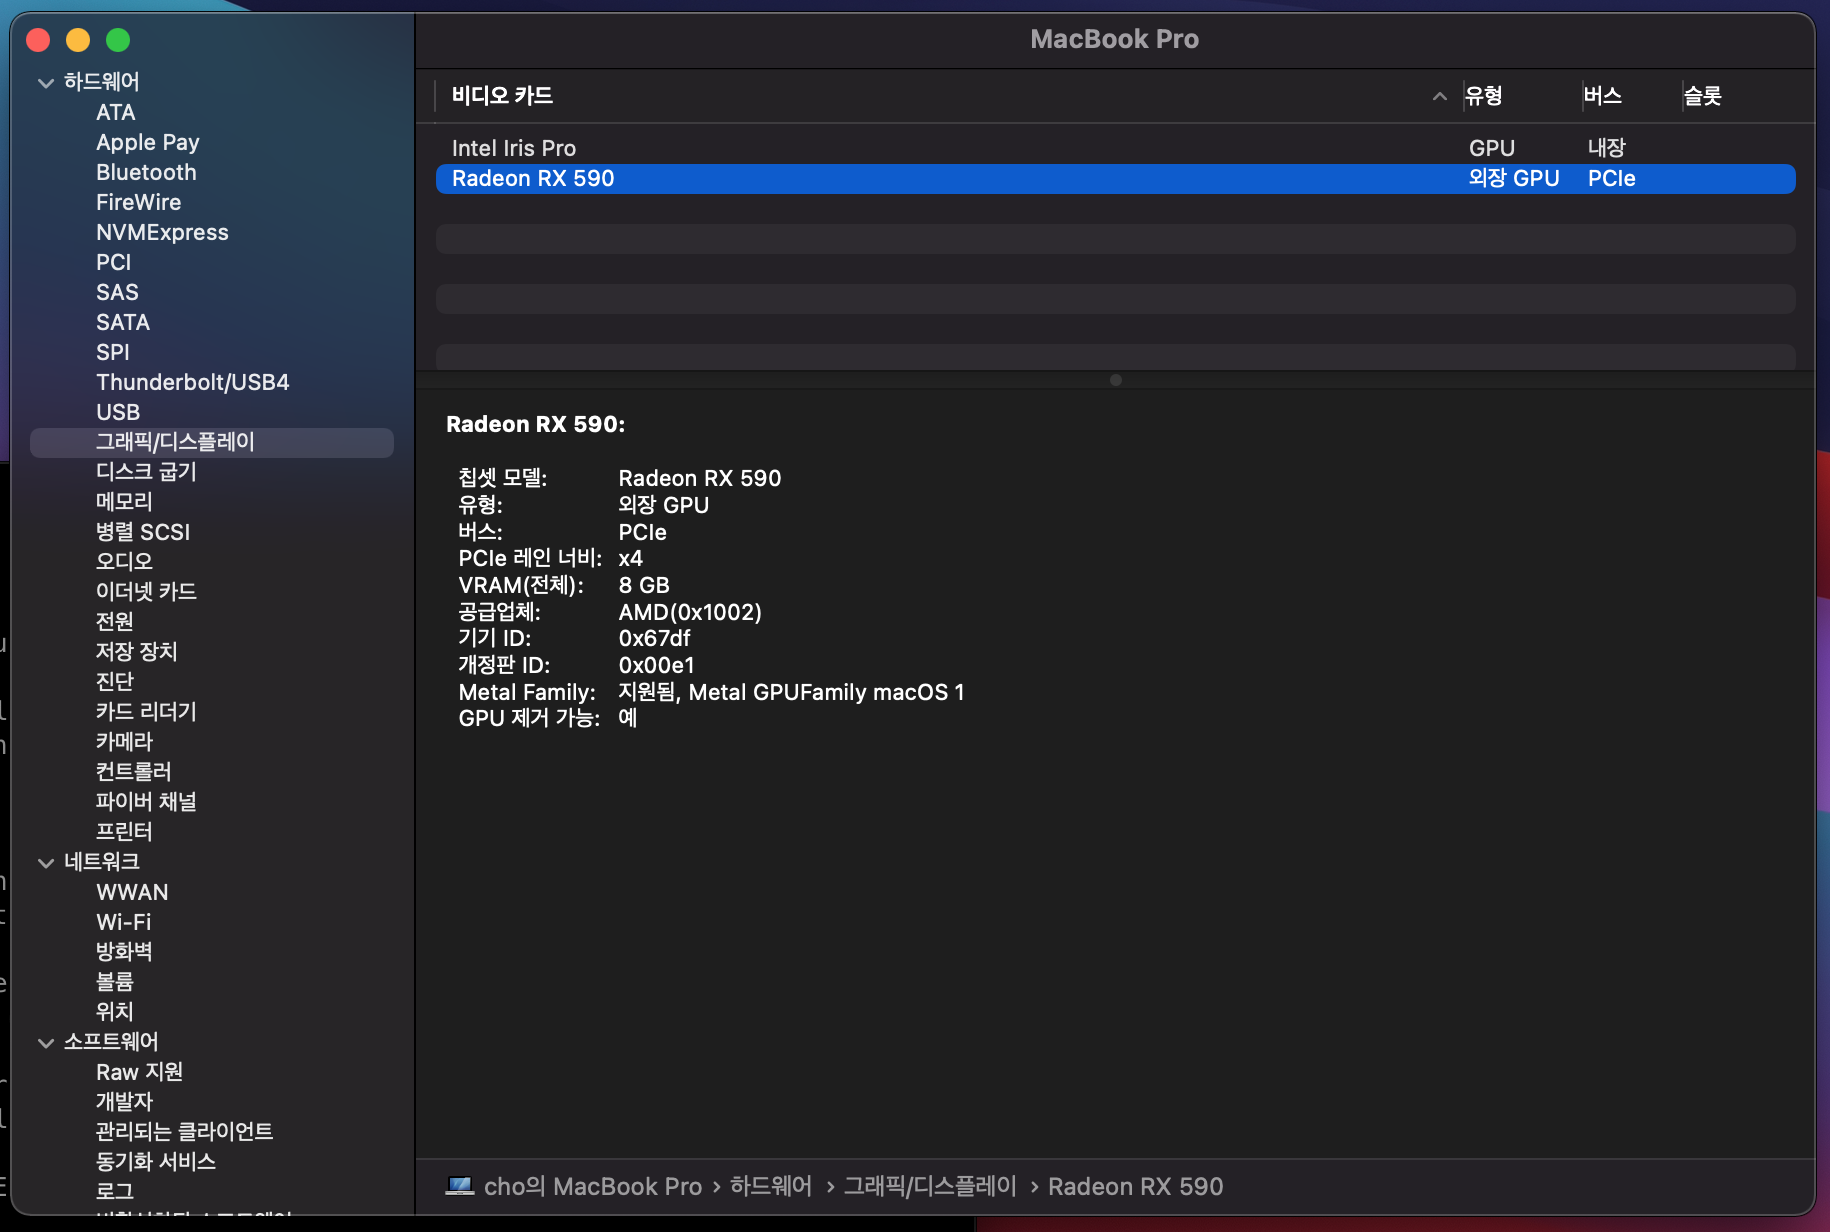Open PCI in the sidebar
This screenshot has height=1232, width=1830.
(114, 263)
